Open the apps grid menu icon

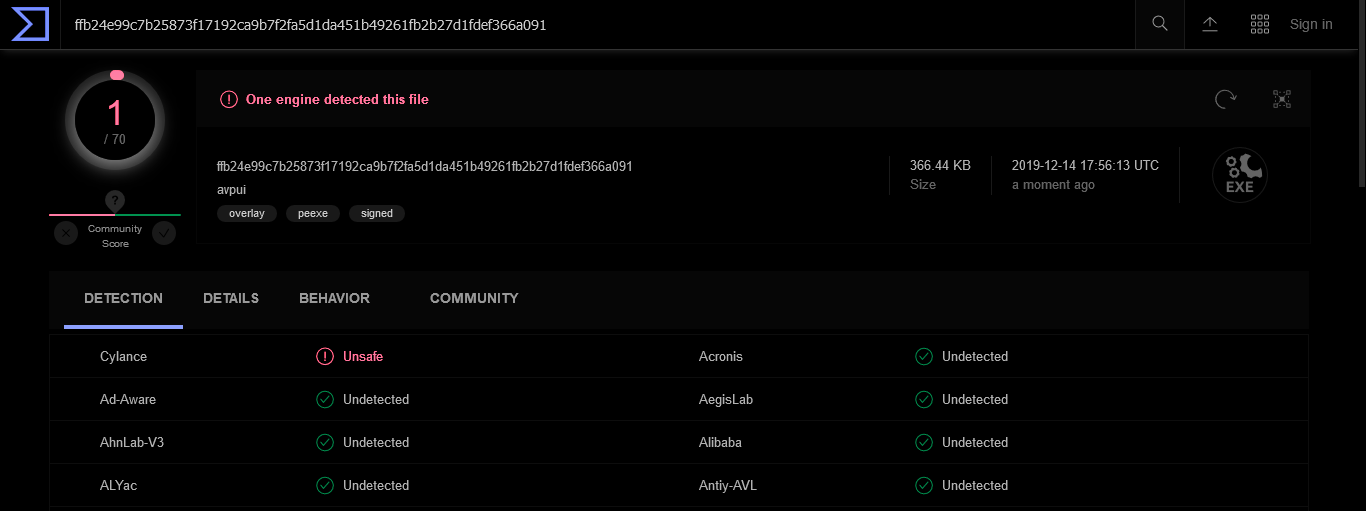(1260, 24)
